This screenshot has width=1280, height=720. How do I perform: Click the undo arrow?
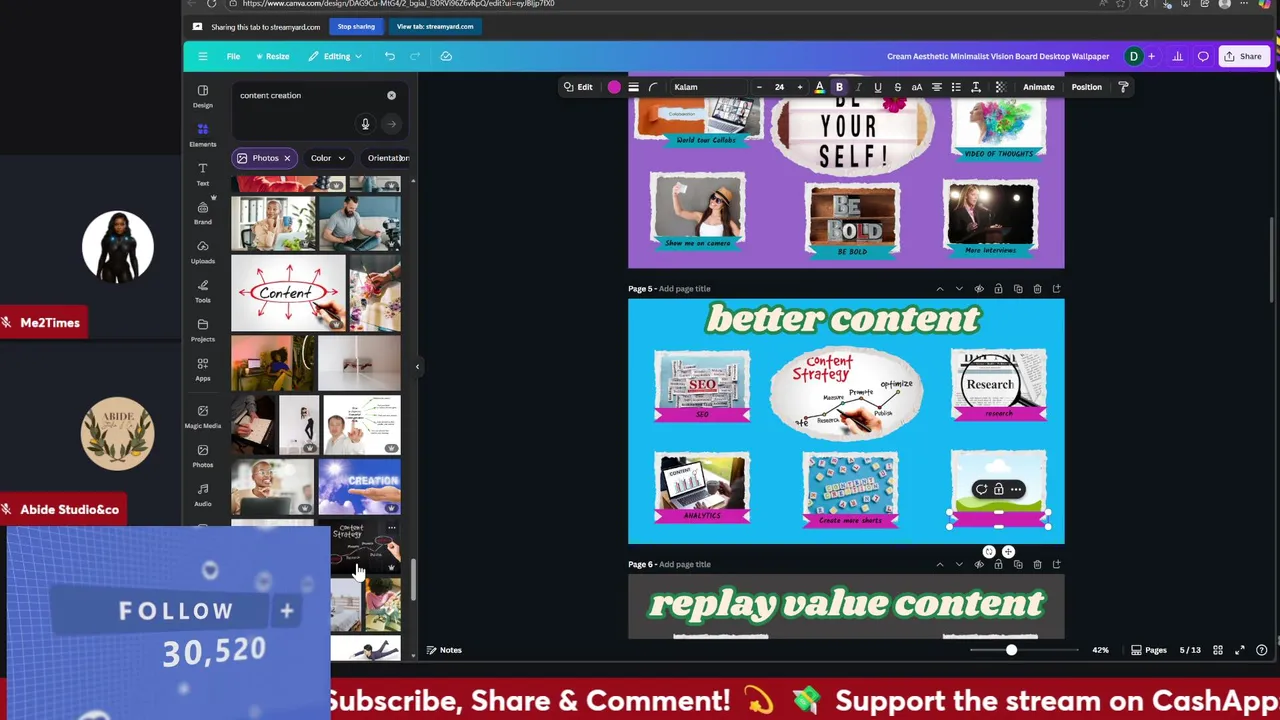(x=390, y=56)
